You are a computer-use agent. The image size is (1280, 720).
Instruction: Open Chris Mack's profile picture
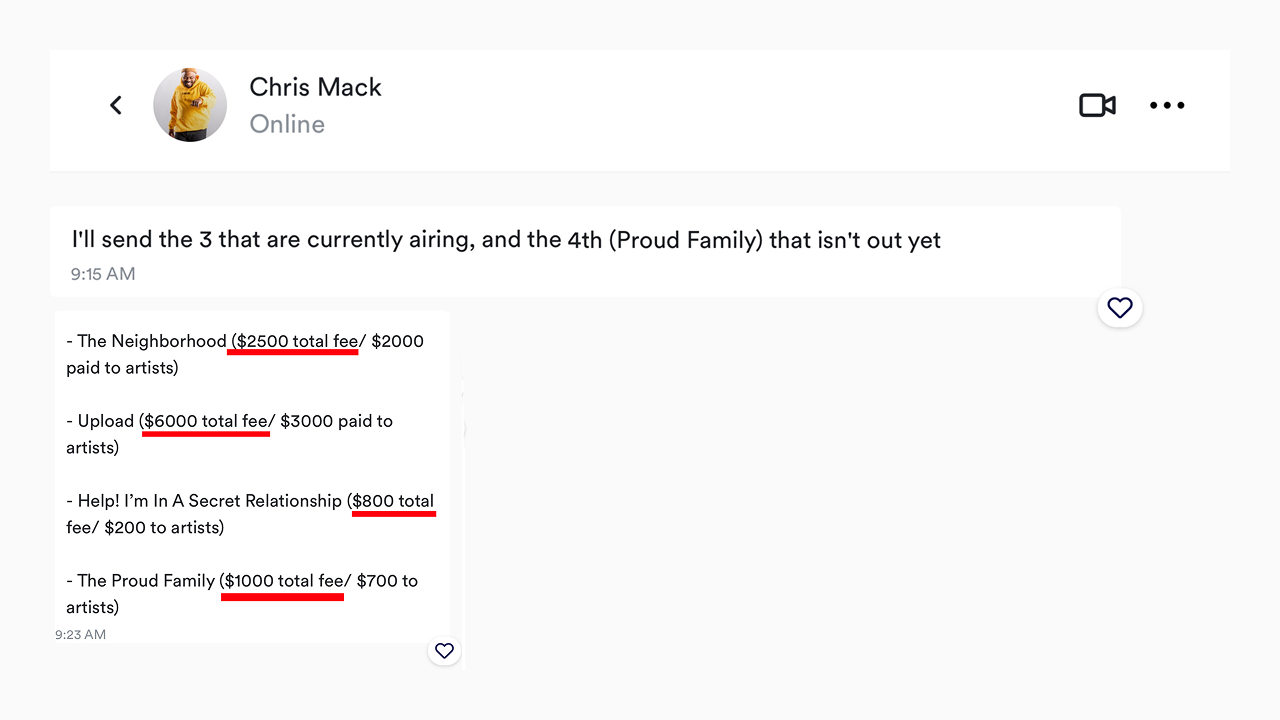(x=190, y=105)
